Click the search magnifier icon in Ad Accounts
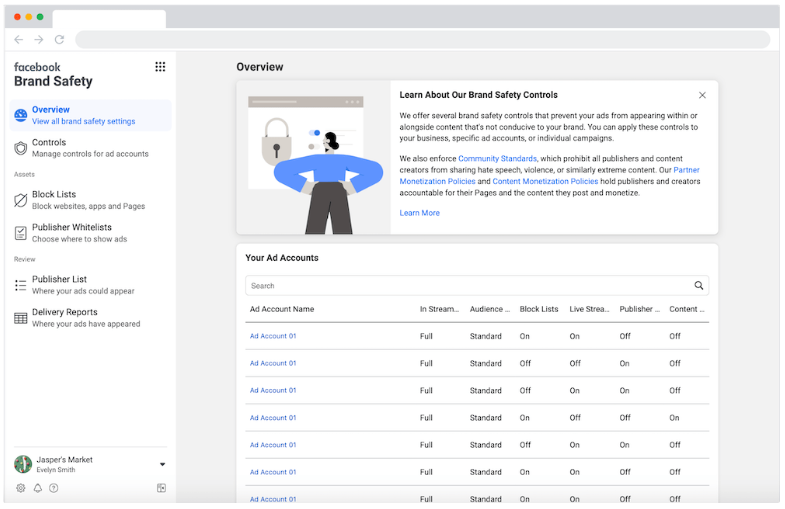The image size is (785, 509). [x=699, y=285]
